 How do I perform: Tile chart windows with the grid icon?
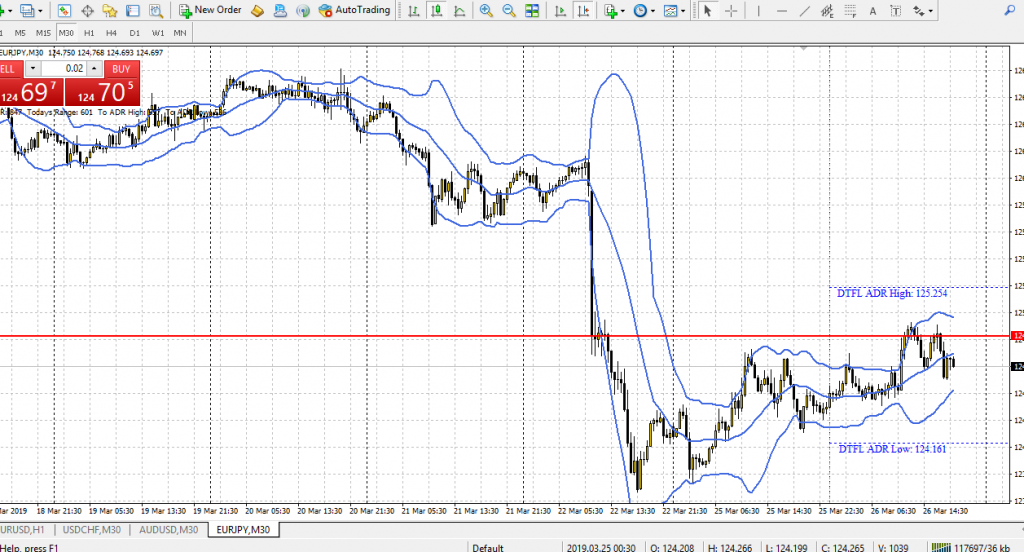point(532,10)
